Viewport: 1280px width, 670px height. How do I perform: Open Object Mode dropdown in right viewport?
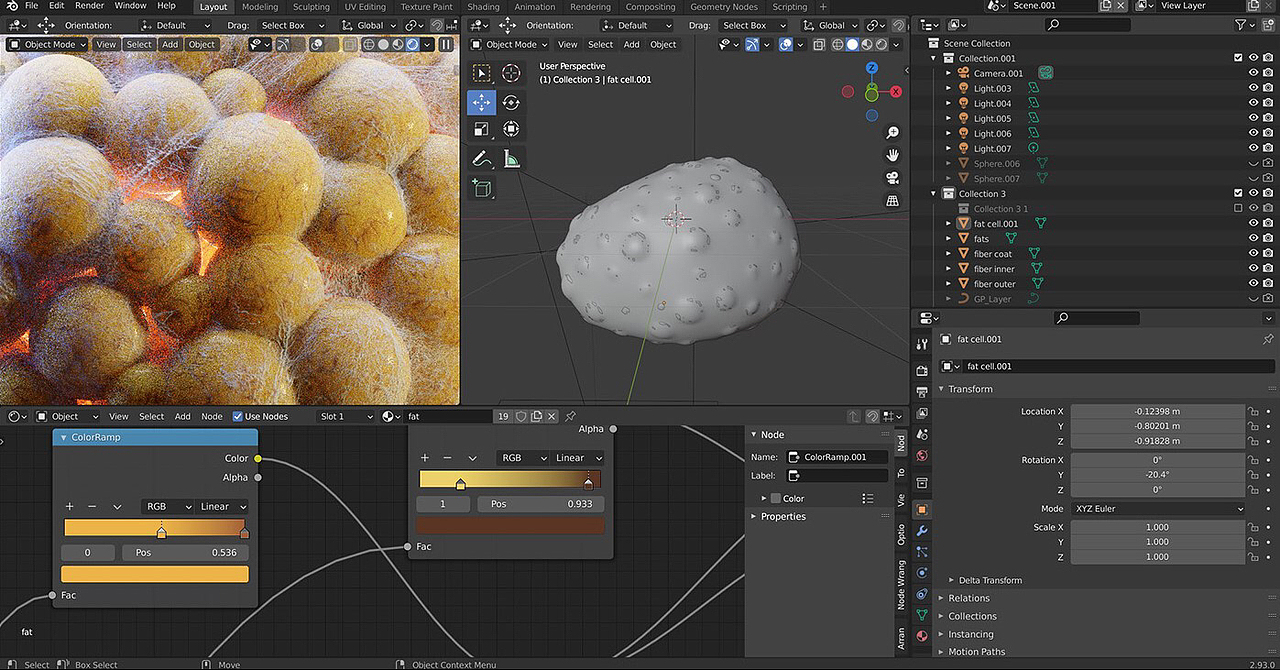click(x=509, y=44)
